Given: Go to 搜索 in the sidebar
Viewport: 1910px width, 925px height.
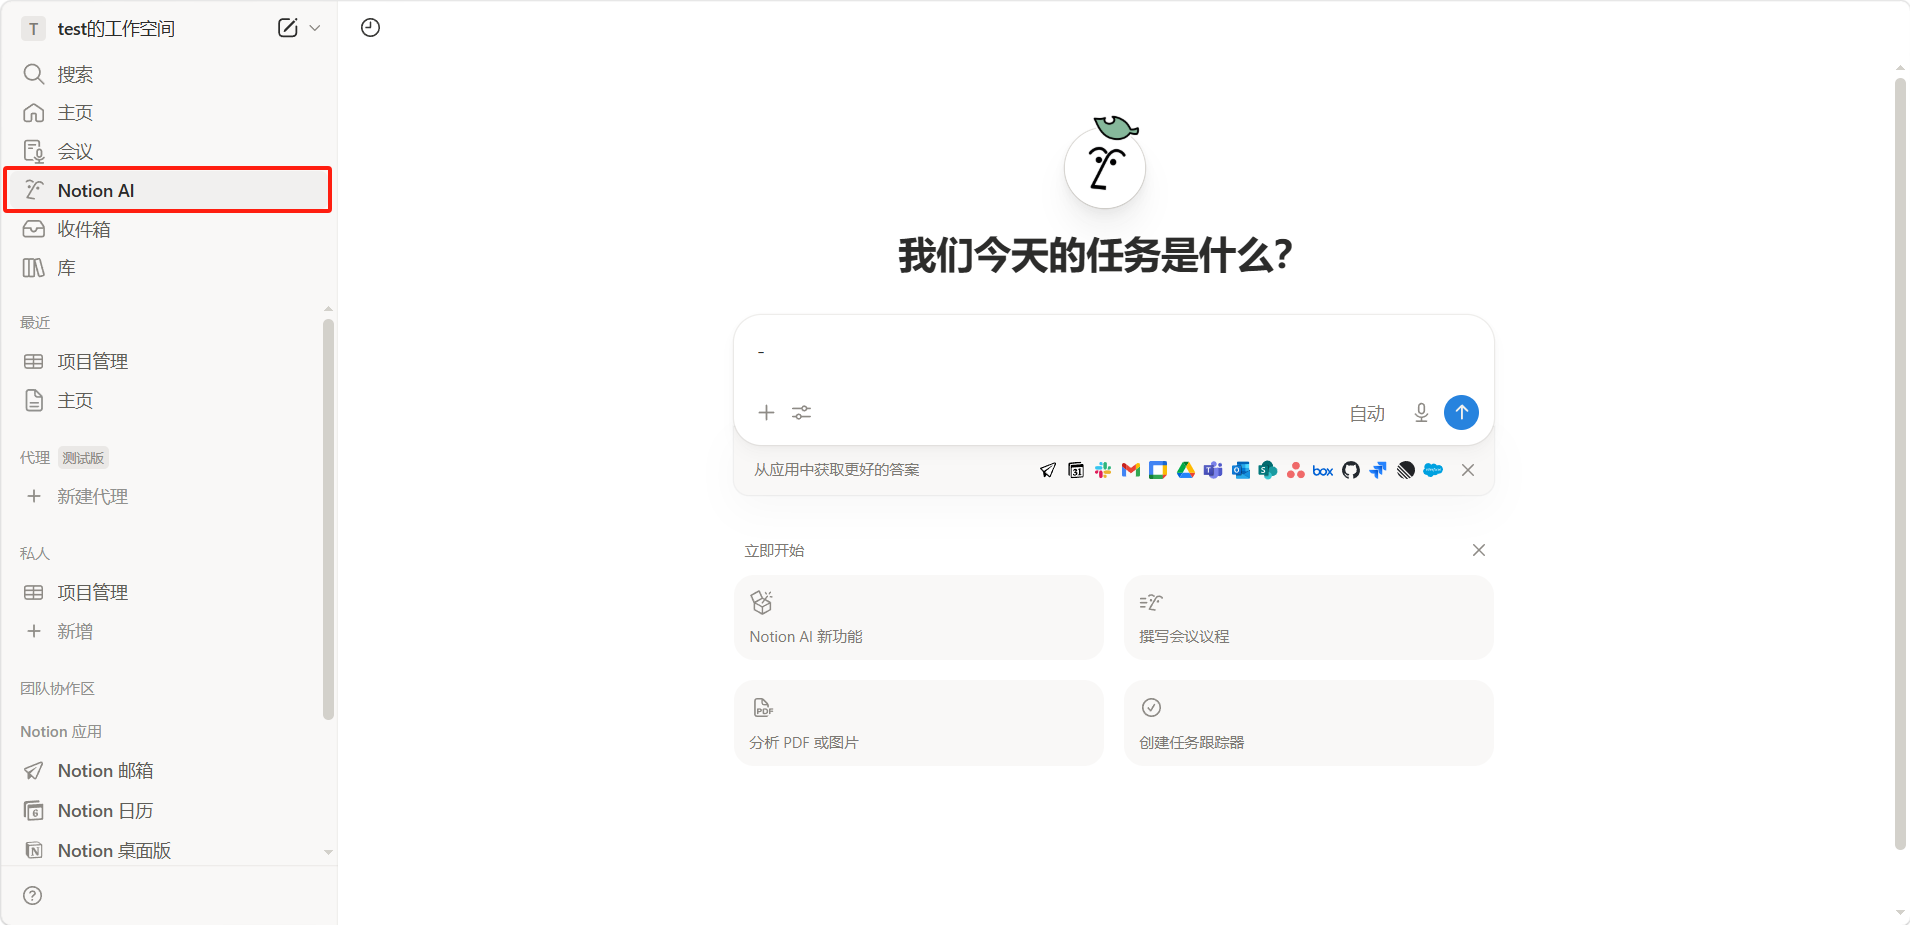Looking at the screenshot, I should (x=75, y=74).
